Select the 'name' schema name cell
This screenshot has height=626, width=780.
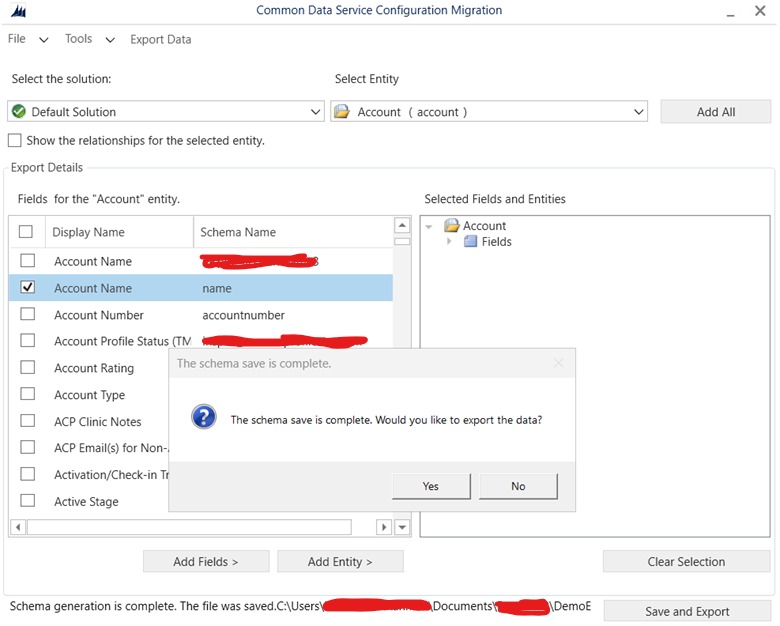[x=217, y=288]
